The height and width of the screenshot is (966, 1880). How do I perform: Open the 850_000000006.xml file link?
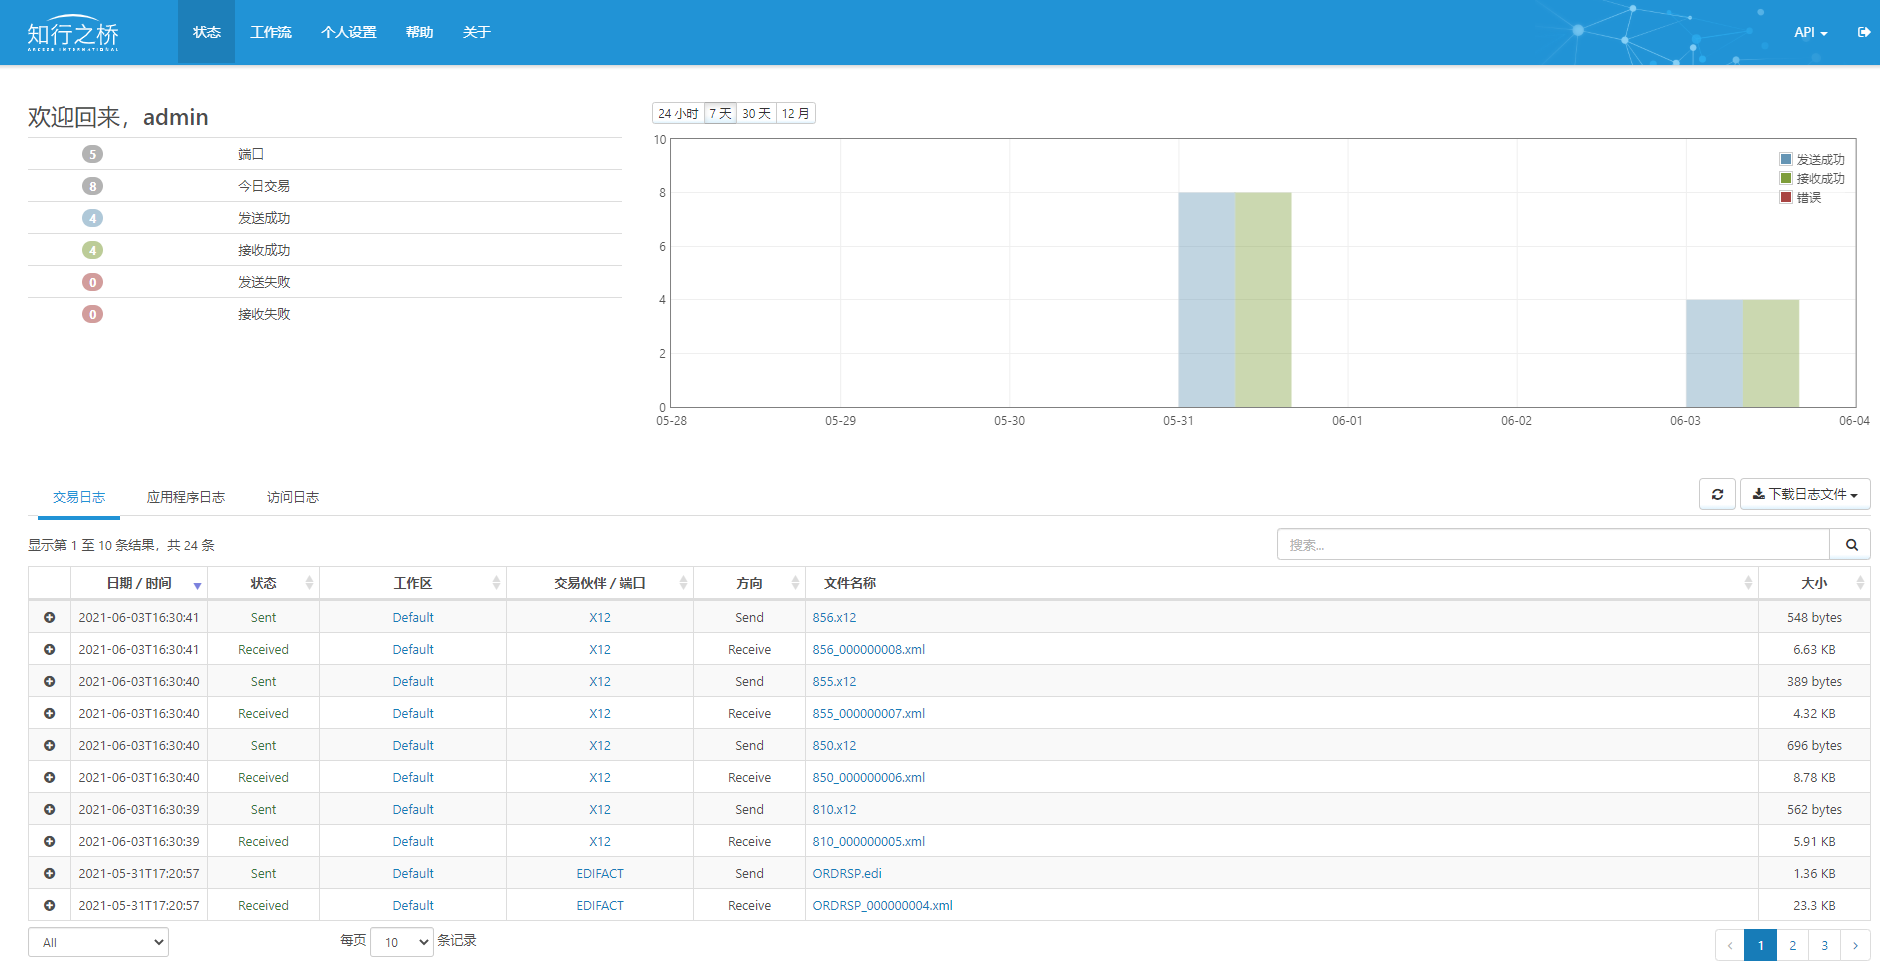868,778
